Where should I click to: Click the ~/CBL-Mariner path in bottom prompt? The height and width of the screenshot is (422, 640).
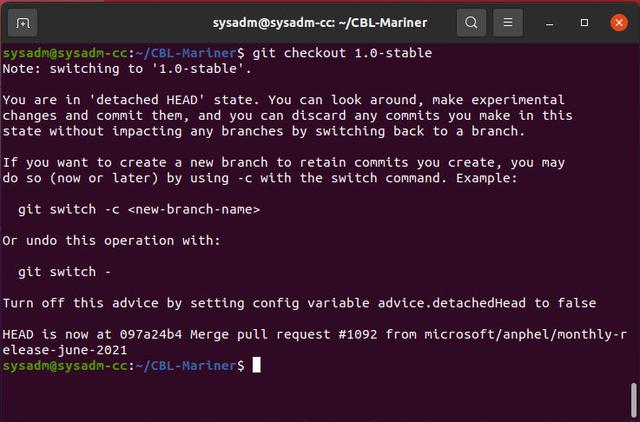186,365
